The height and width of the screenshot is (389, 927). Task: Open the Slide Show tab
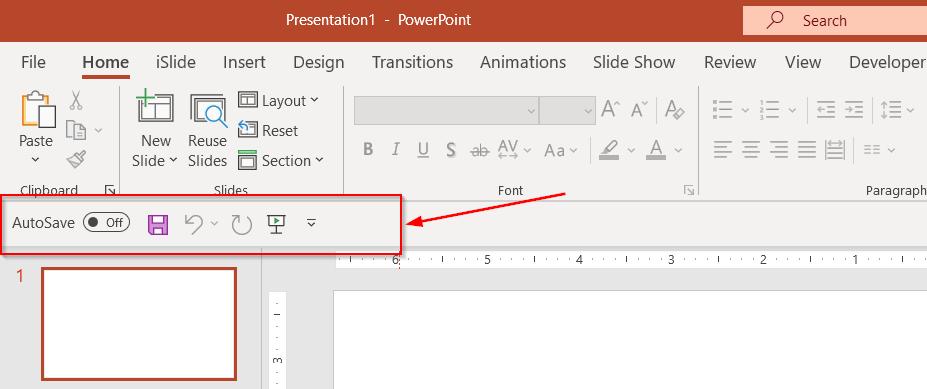coord(634,62)
